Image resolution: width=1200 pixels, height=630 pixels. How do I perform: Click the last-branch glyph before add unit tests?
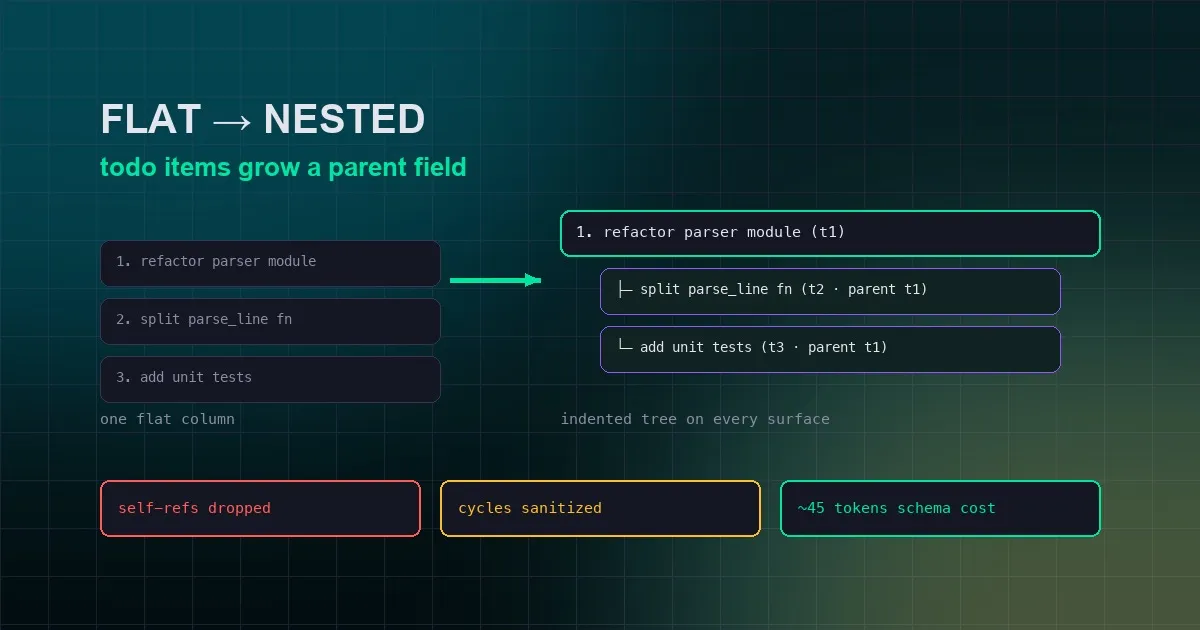(625, 346)
